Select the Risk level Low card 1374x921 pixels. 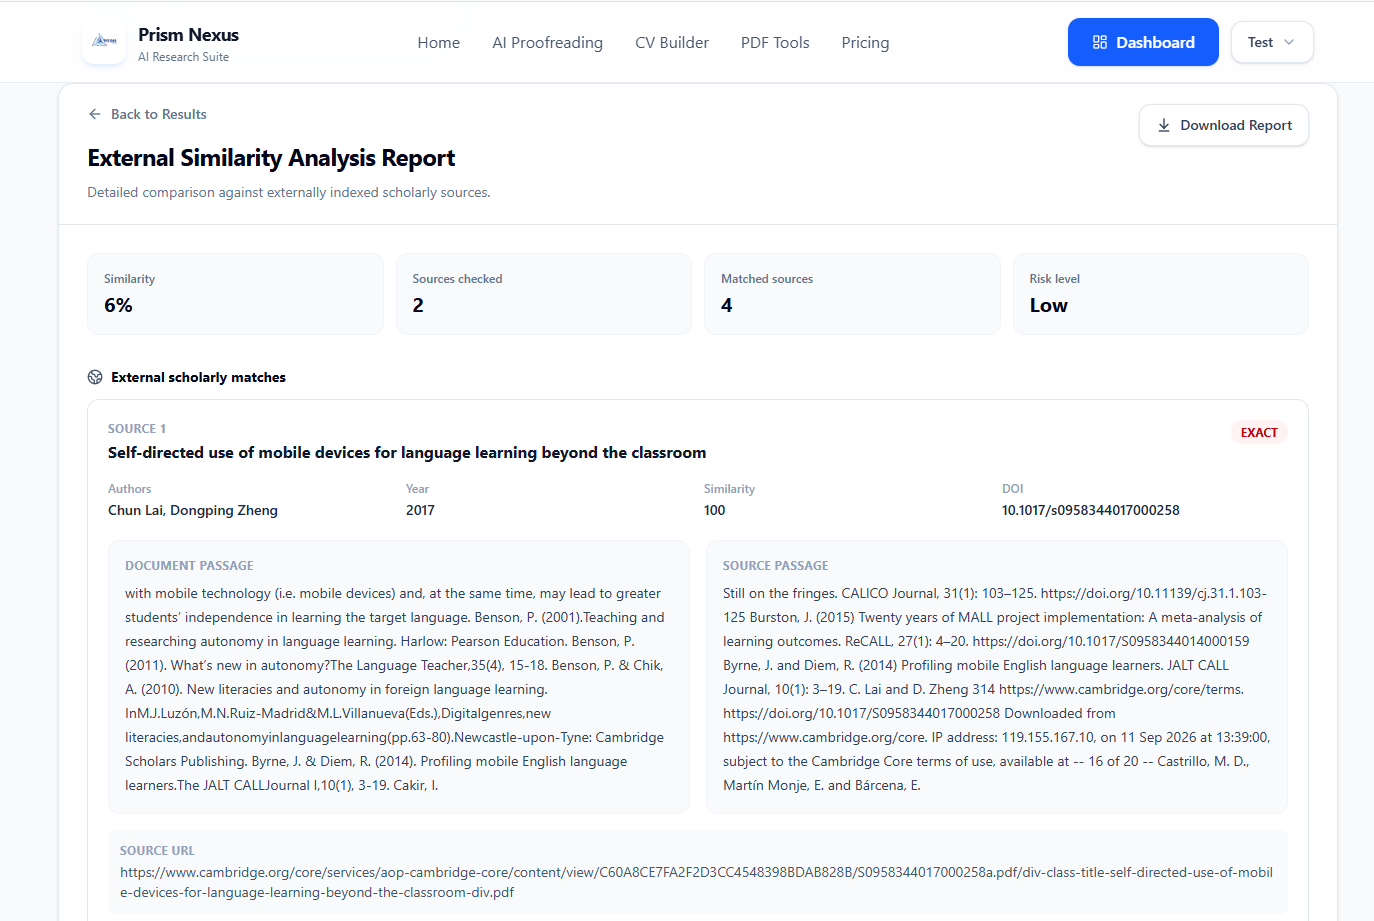1161,294
